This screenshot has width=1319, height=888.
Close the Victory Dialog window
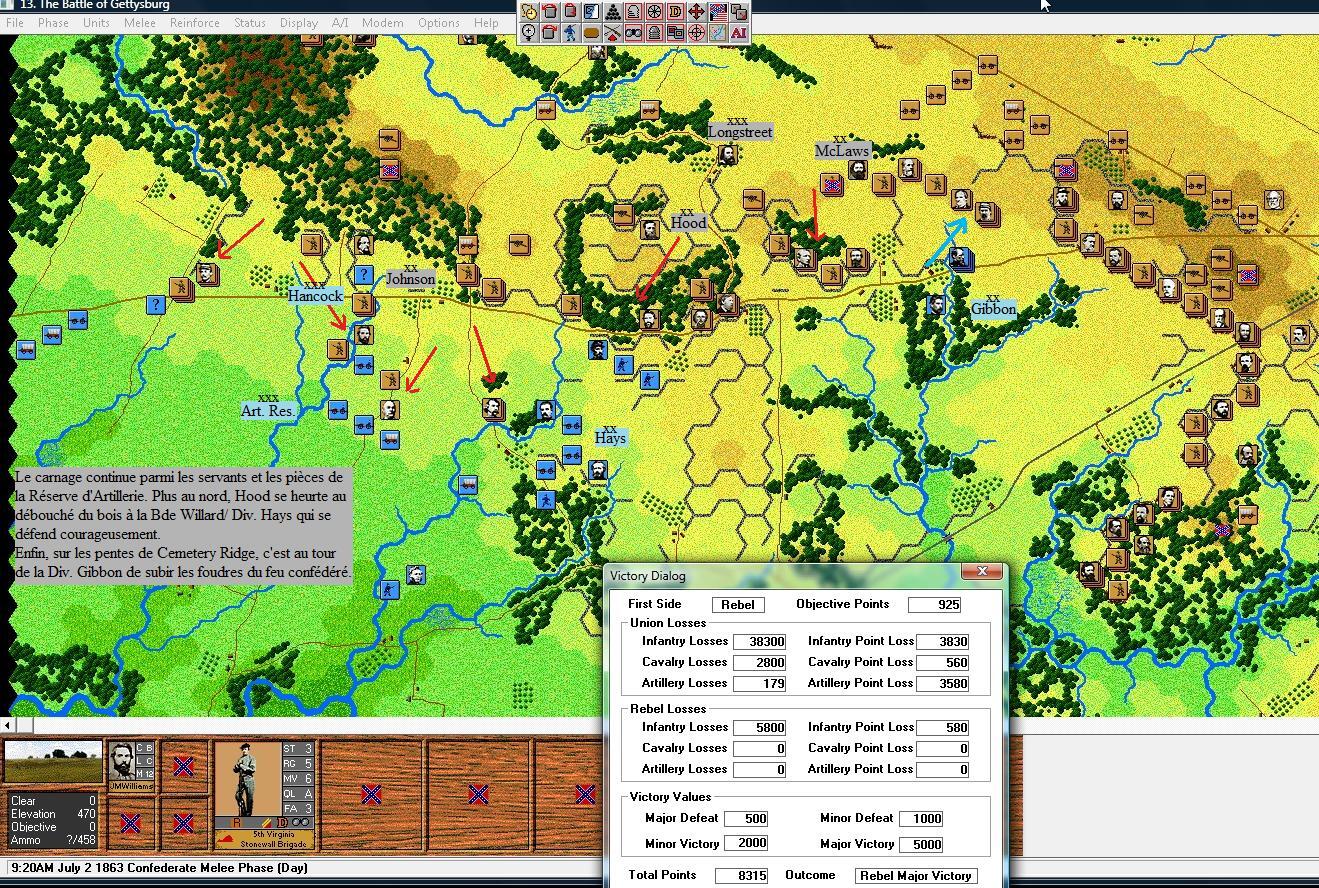click(x=982, y=571)
